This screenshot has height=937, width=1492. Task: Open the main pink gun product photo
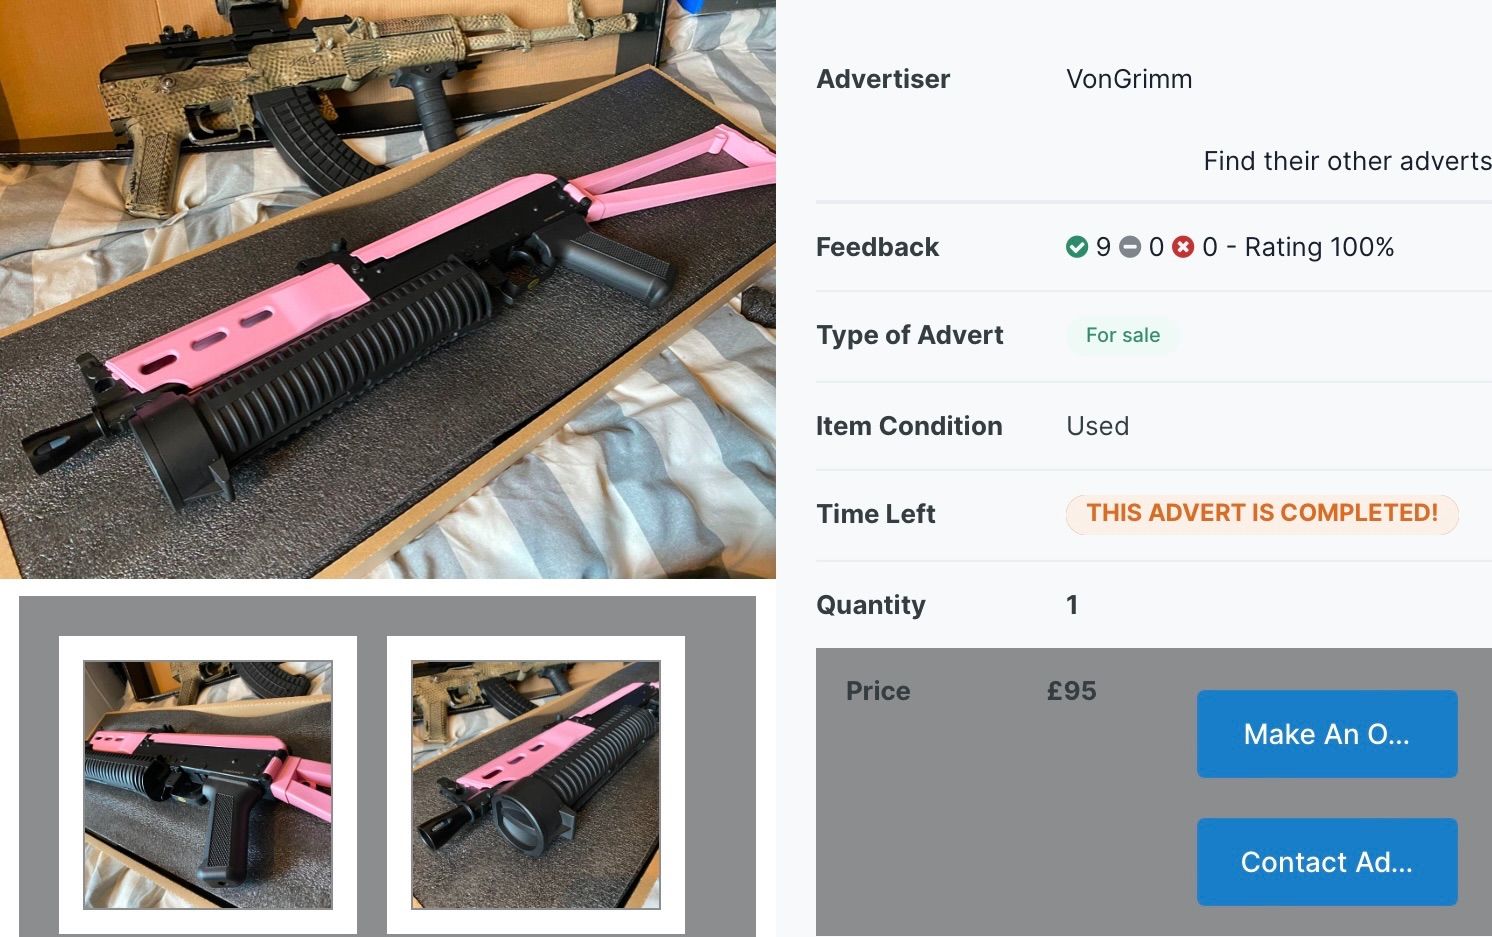388,289
